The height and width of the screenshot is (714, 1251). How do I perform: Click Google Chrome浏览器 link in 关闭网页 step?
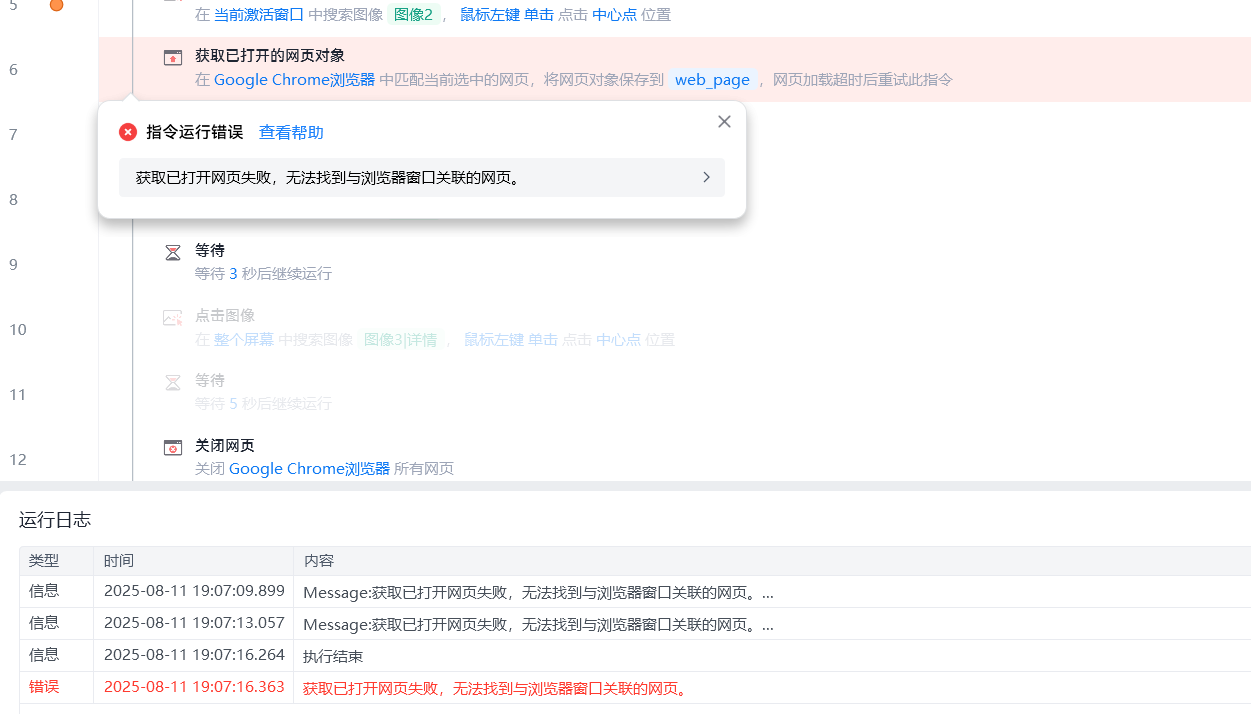(x=309, y=468)
